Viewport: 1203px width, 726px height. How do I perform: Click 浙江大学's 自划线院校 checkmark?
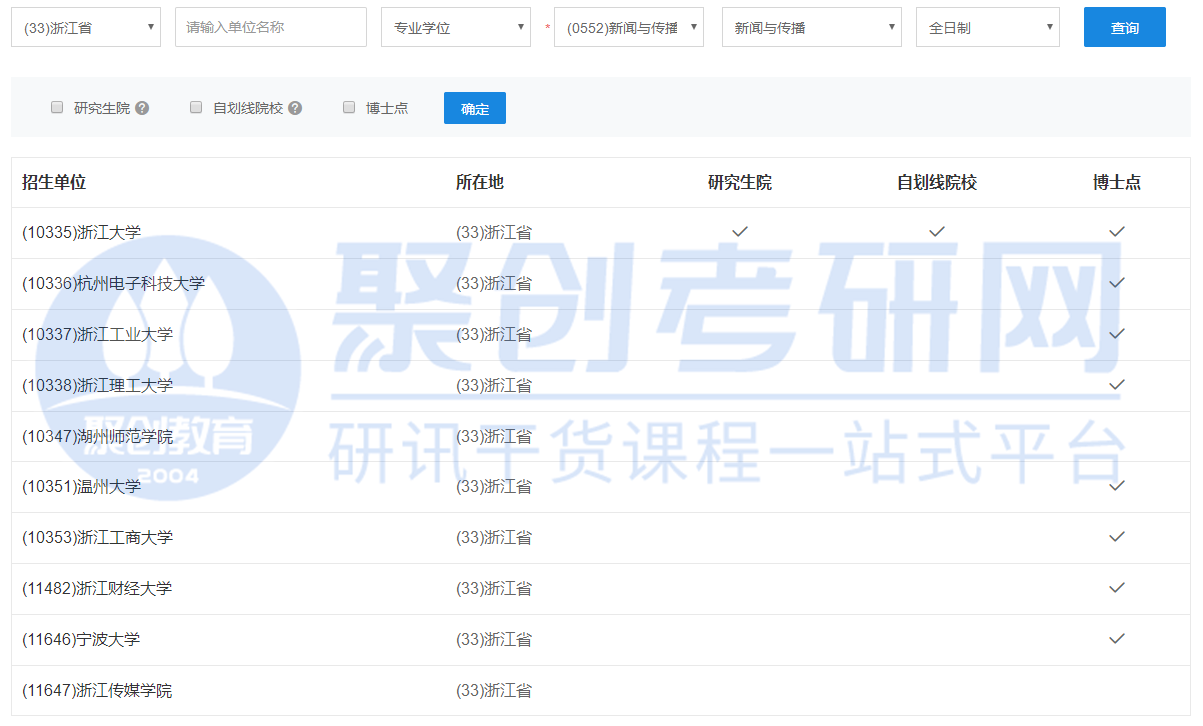click(x=937, y=231)
